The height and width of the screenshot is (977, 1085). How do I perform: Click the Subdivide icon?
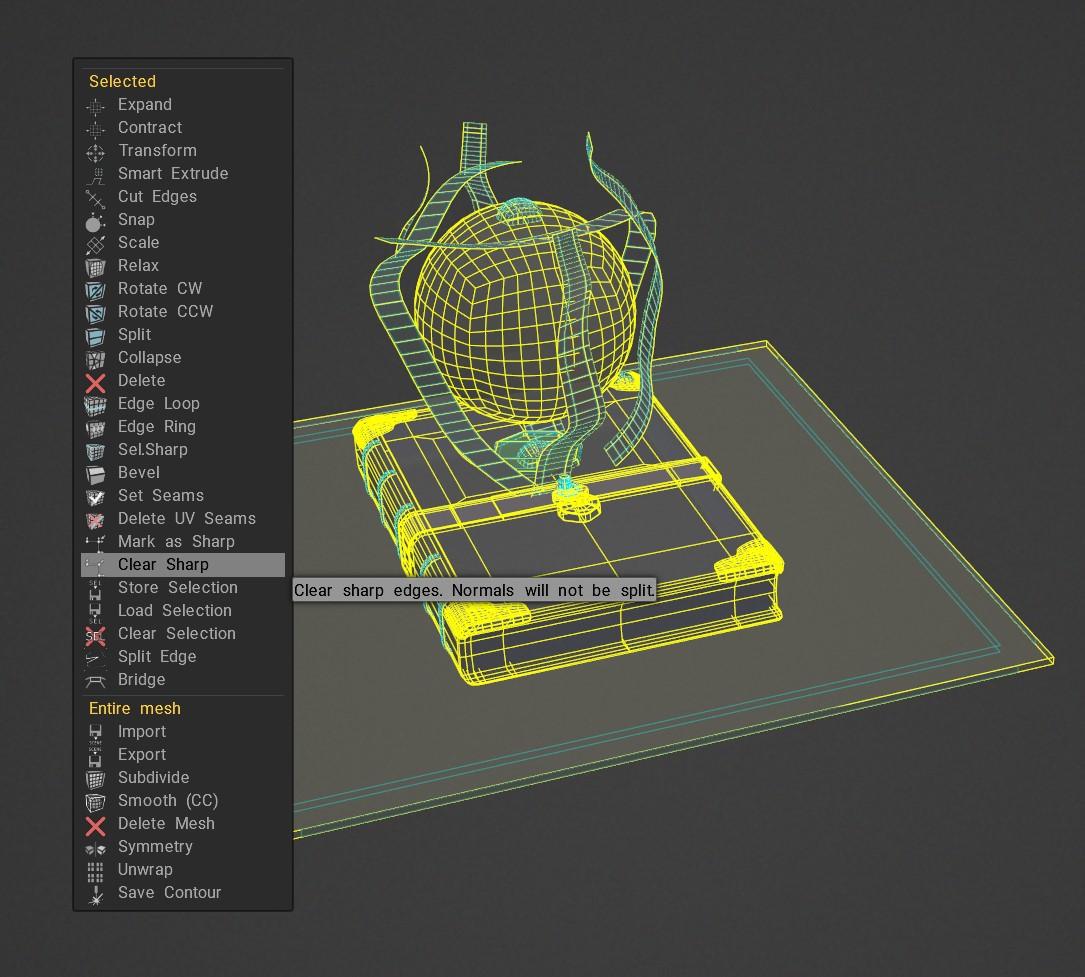(95, 778)
